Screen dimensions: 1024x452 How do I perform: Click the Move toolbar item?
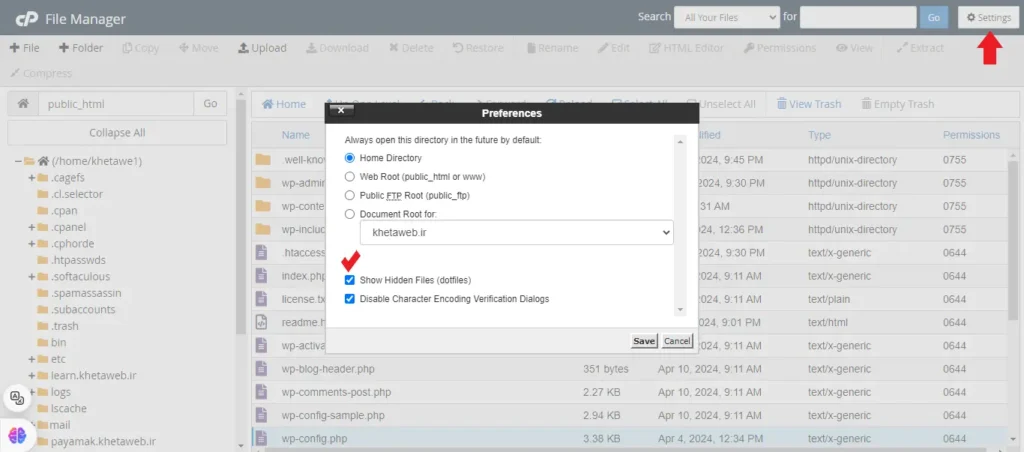click(x=199, y=48)
